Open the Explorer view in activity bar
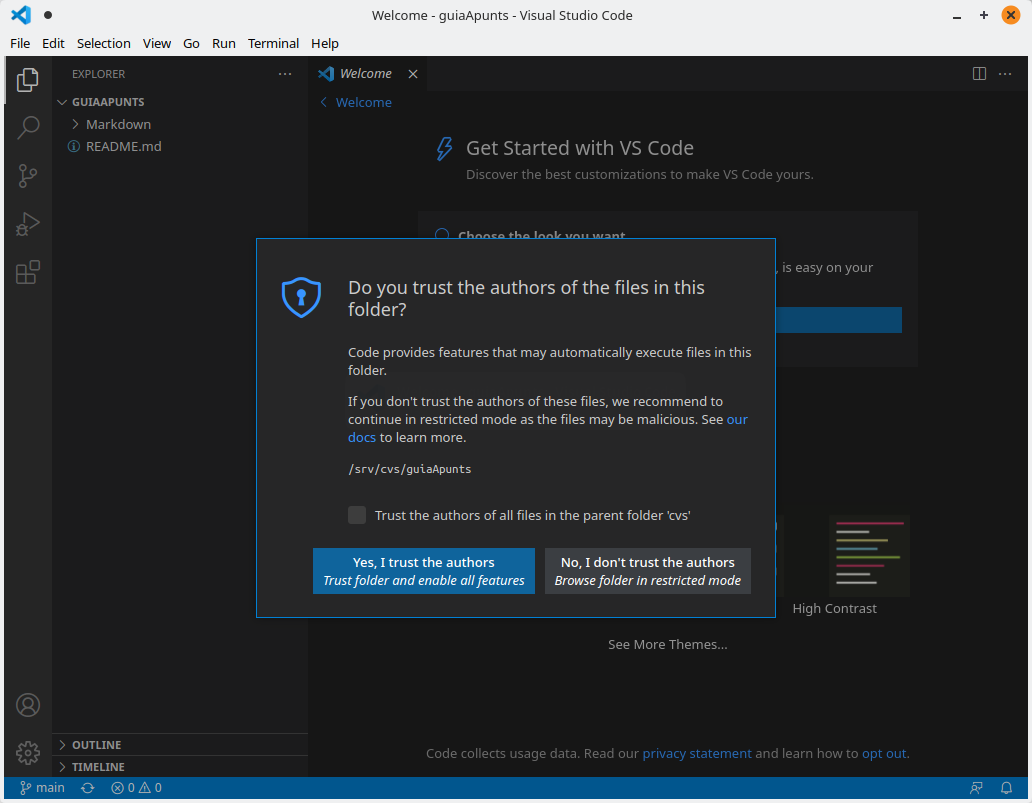The height and width of the screenshot is (803, 1032). point(28,80)
